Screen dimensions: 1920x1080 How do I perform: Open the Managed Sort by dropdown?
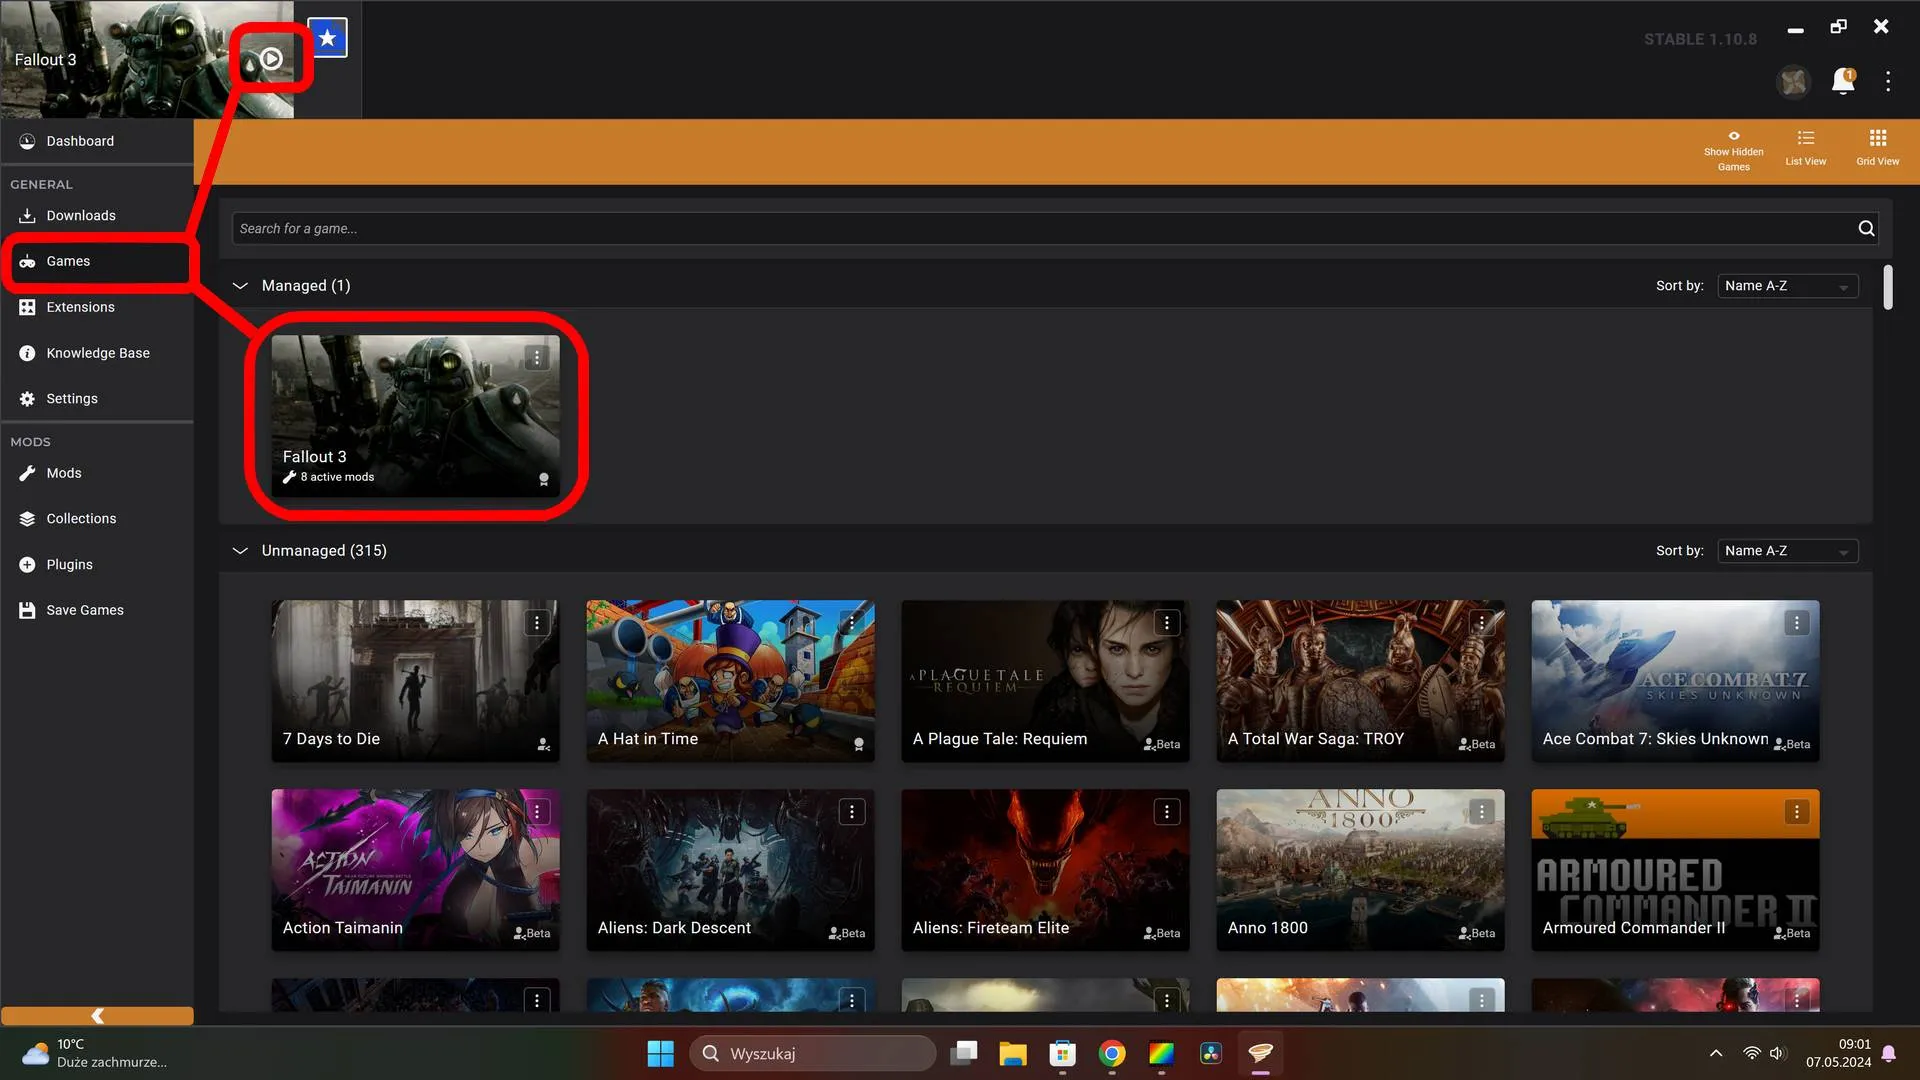coord(1787,286)
